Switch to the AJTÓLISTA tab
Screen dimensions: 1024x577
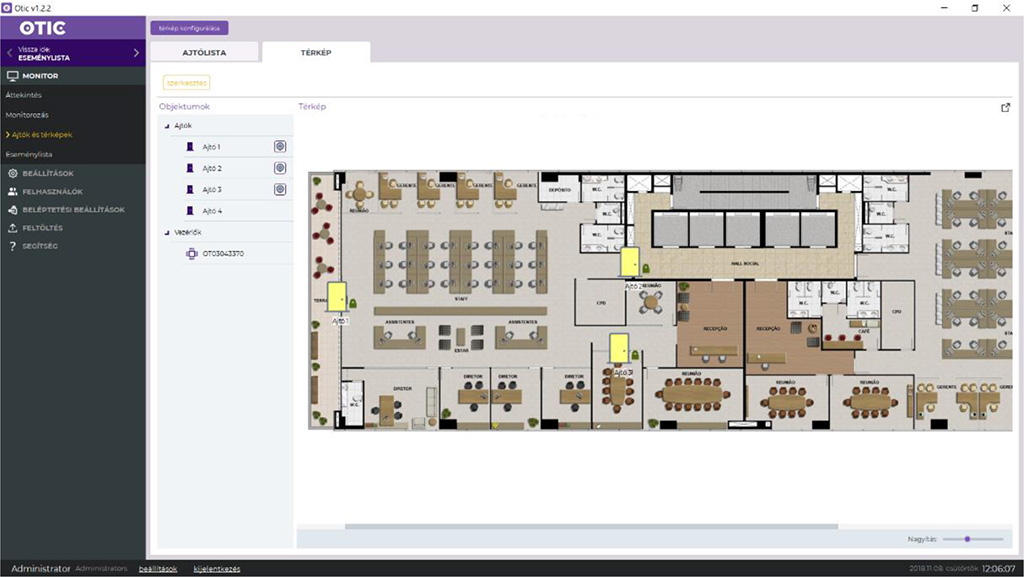205,52
